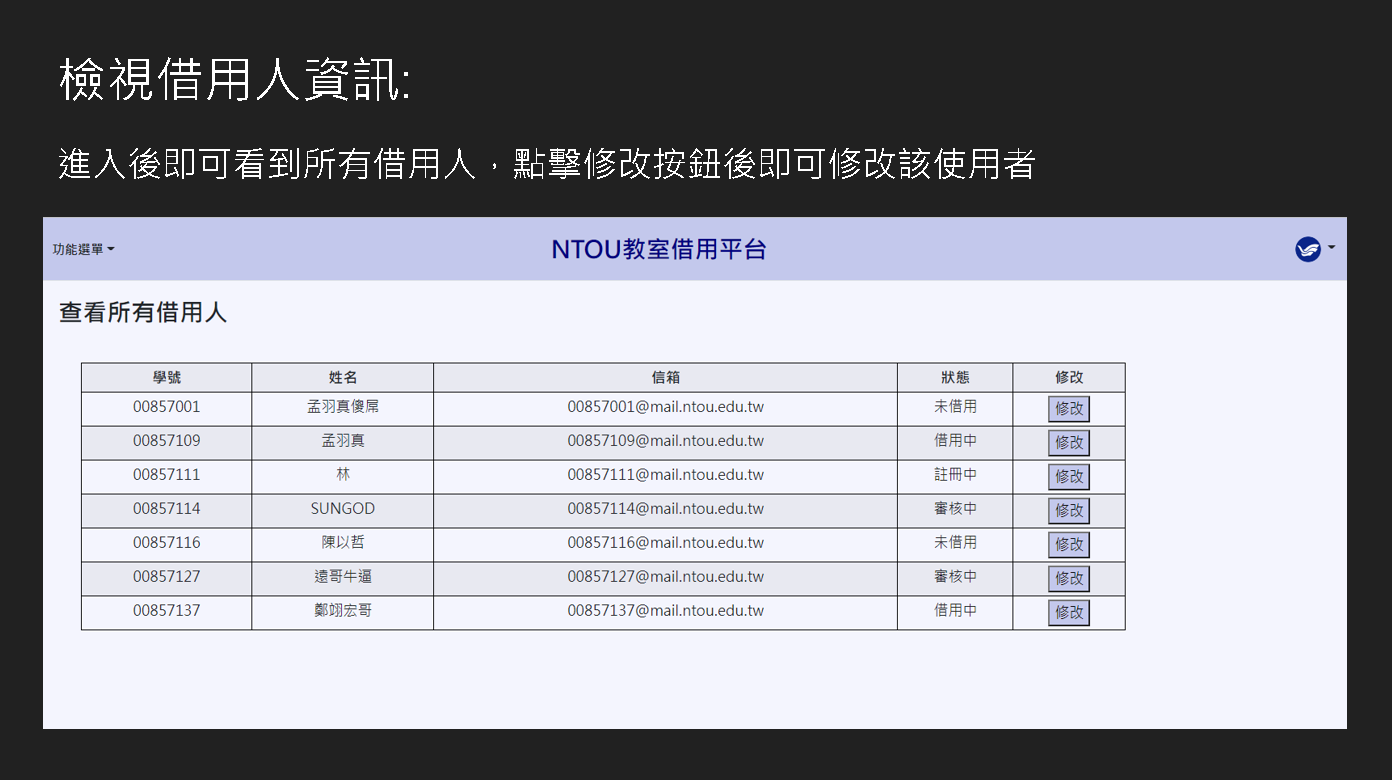This screenshot has width=1392, height=780.
Task: Open the 功能選單 dropdown menu
Action: pyautogui.click(x=84, y=249)
